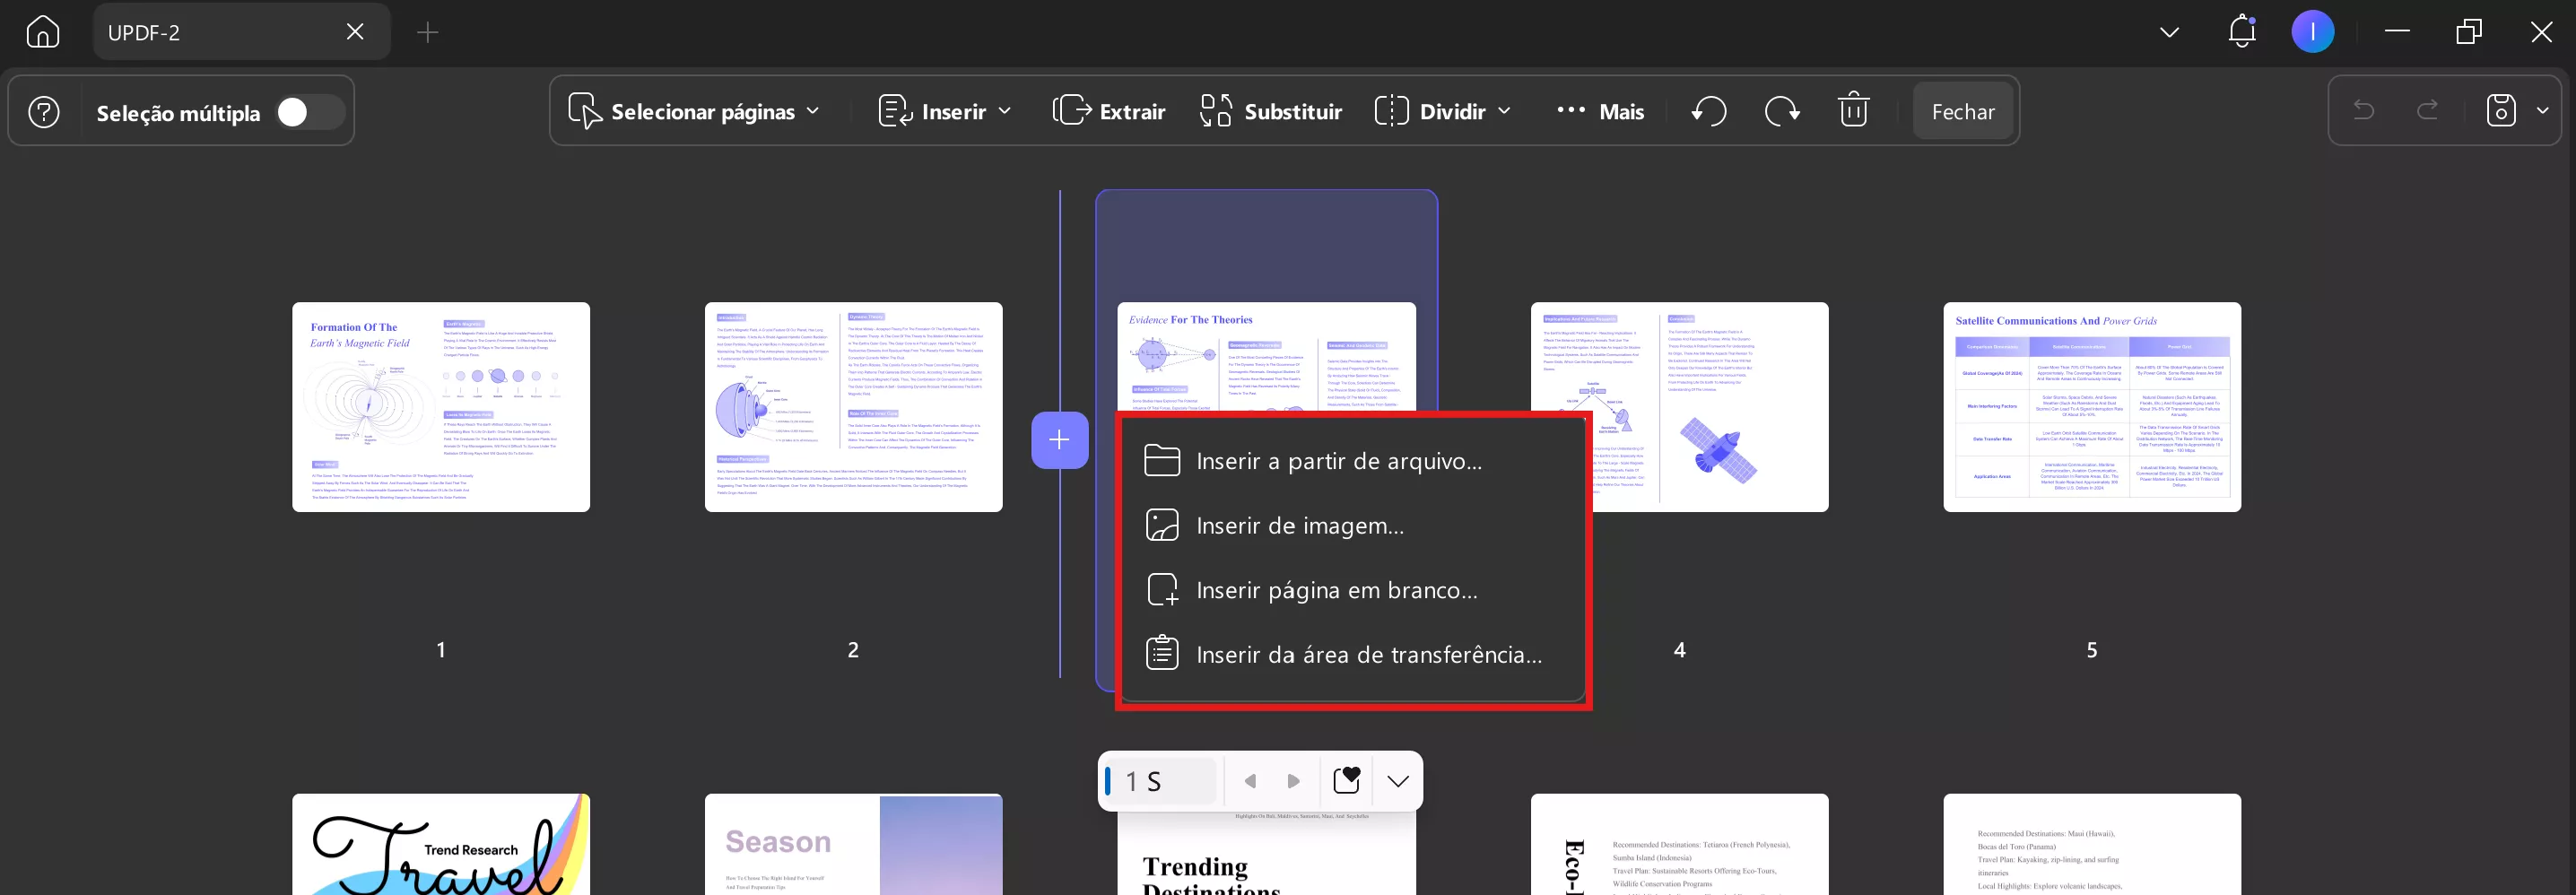Expand the Selecionar páginas dropdown

(x=813, y=111)
